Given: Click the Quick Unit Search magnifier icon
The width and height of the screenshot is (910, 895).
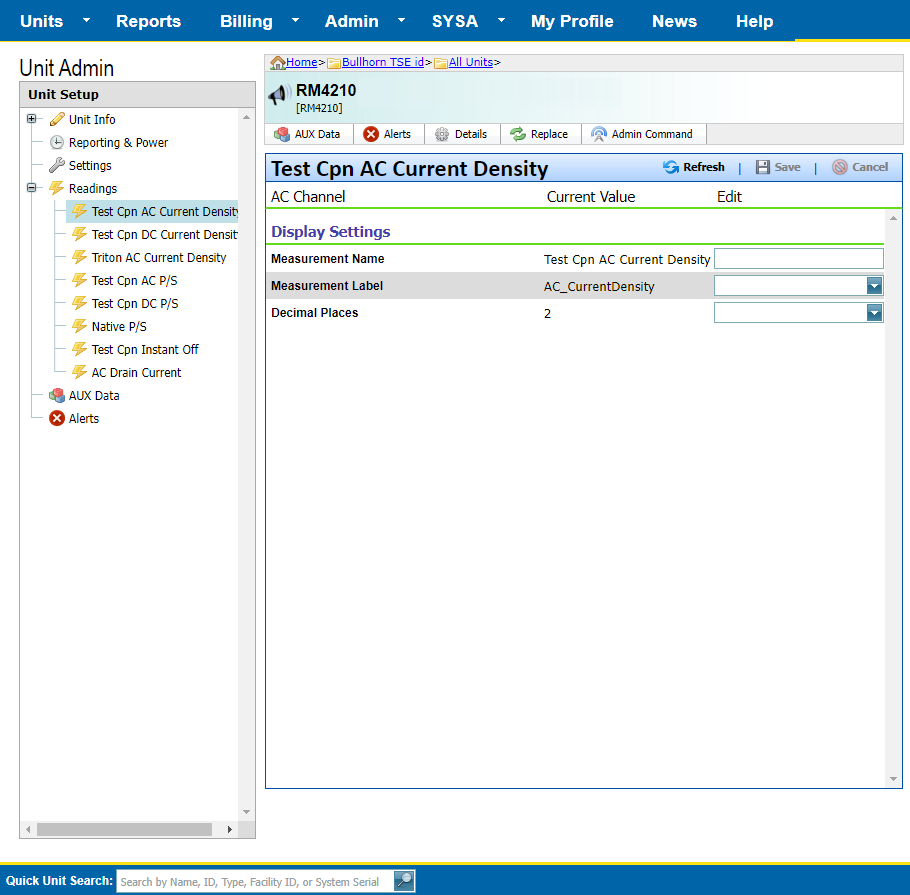Looking at the screenshot, I should [404, 881].
